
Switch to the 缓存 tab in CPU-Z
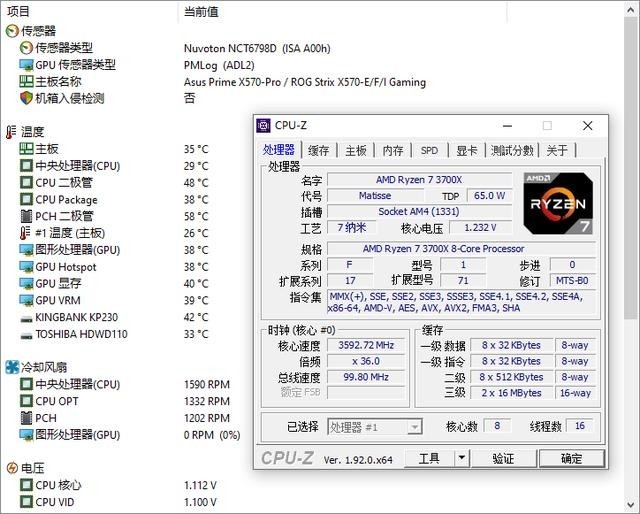[x=318, y=150]
